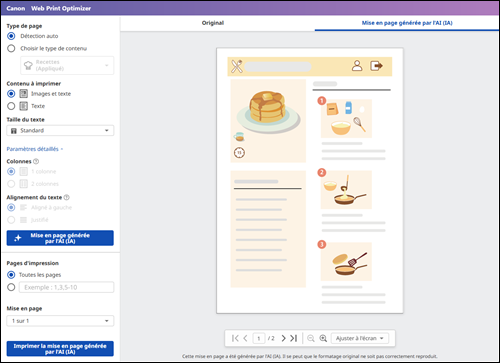The width and height of the screenshot is (500, 363).
Task: Select Toutes les pages radio button
Action: click(11, 275)
